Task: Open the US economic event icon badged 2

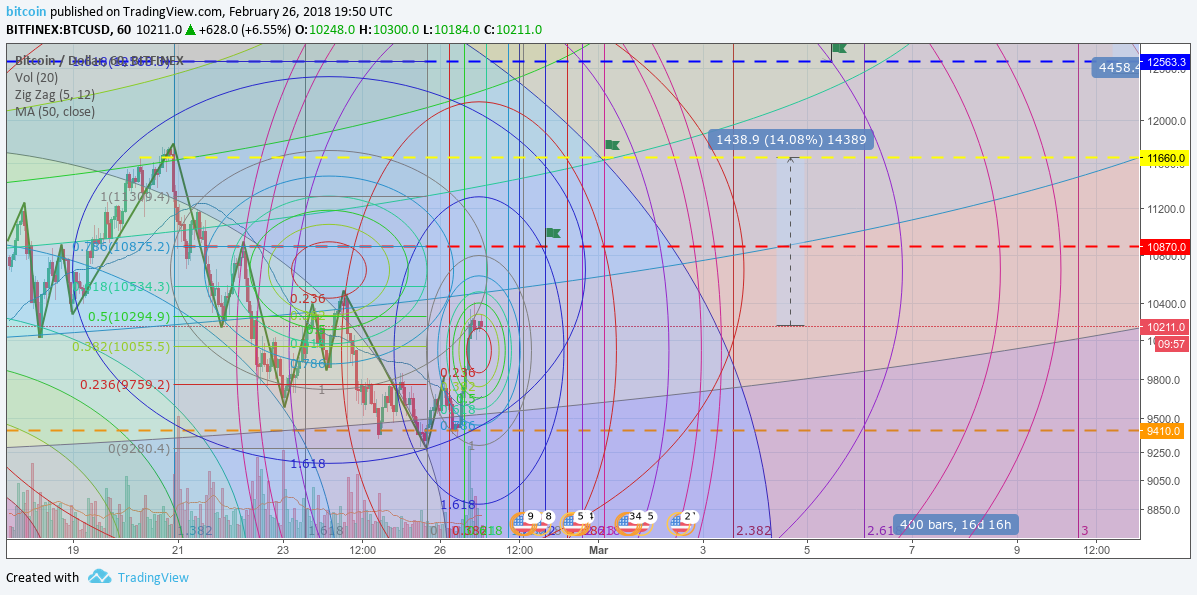Action: coord(679,522)
